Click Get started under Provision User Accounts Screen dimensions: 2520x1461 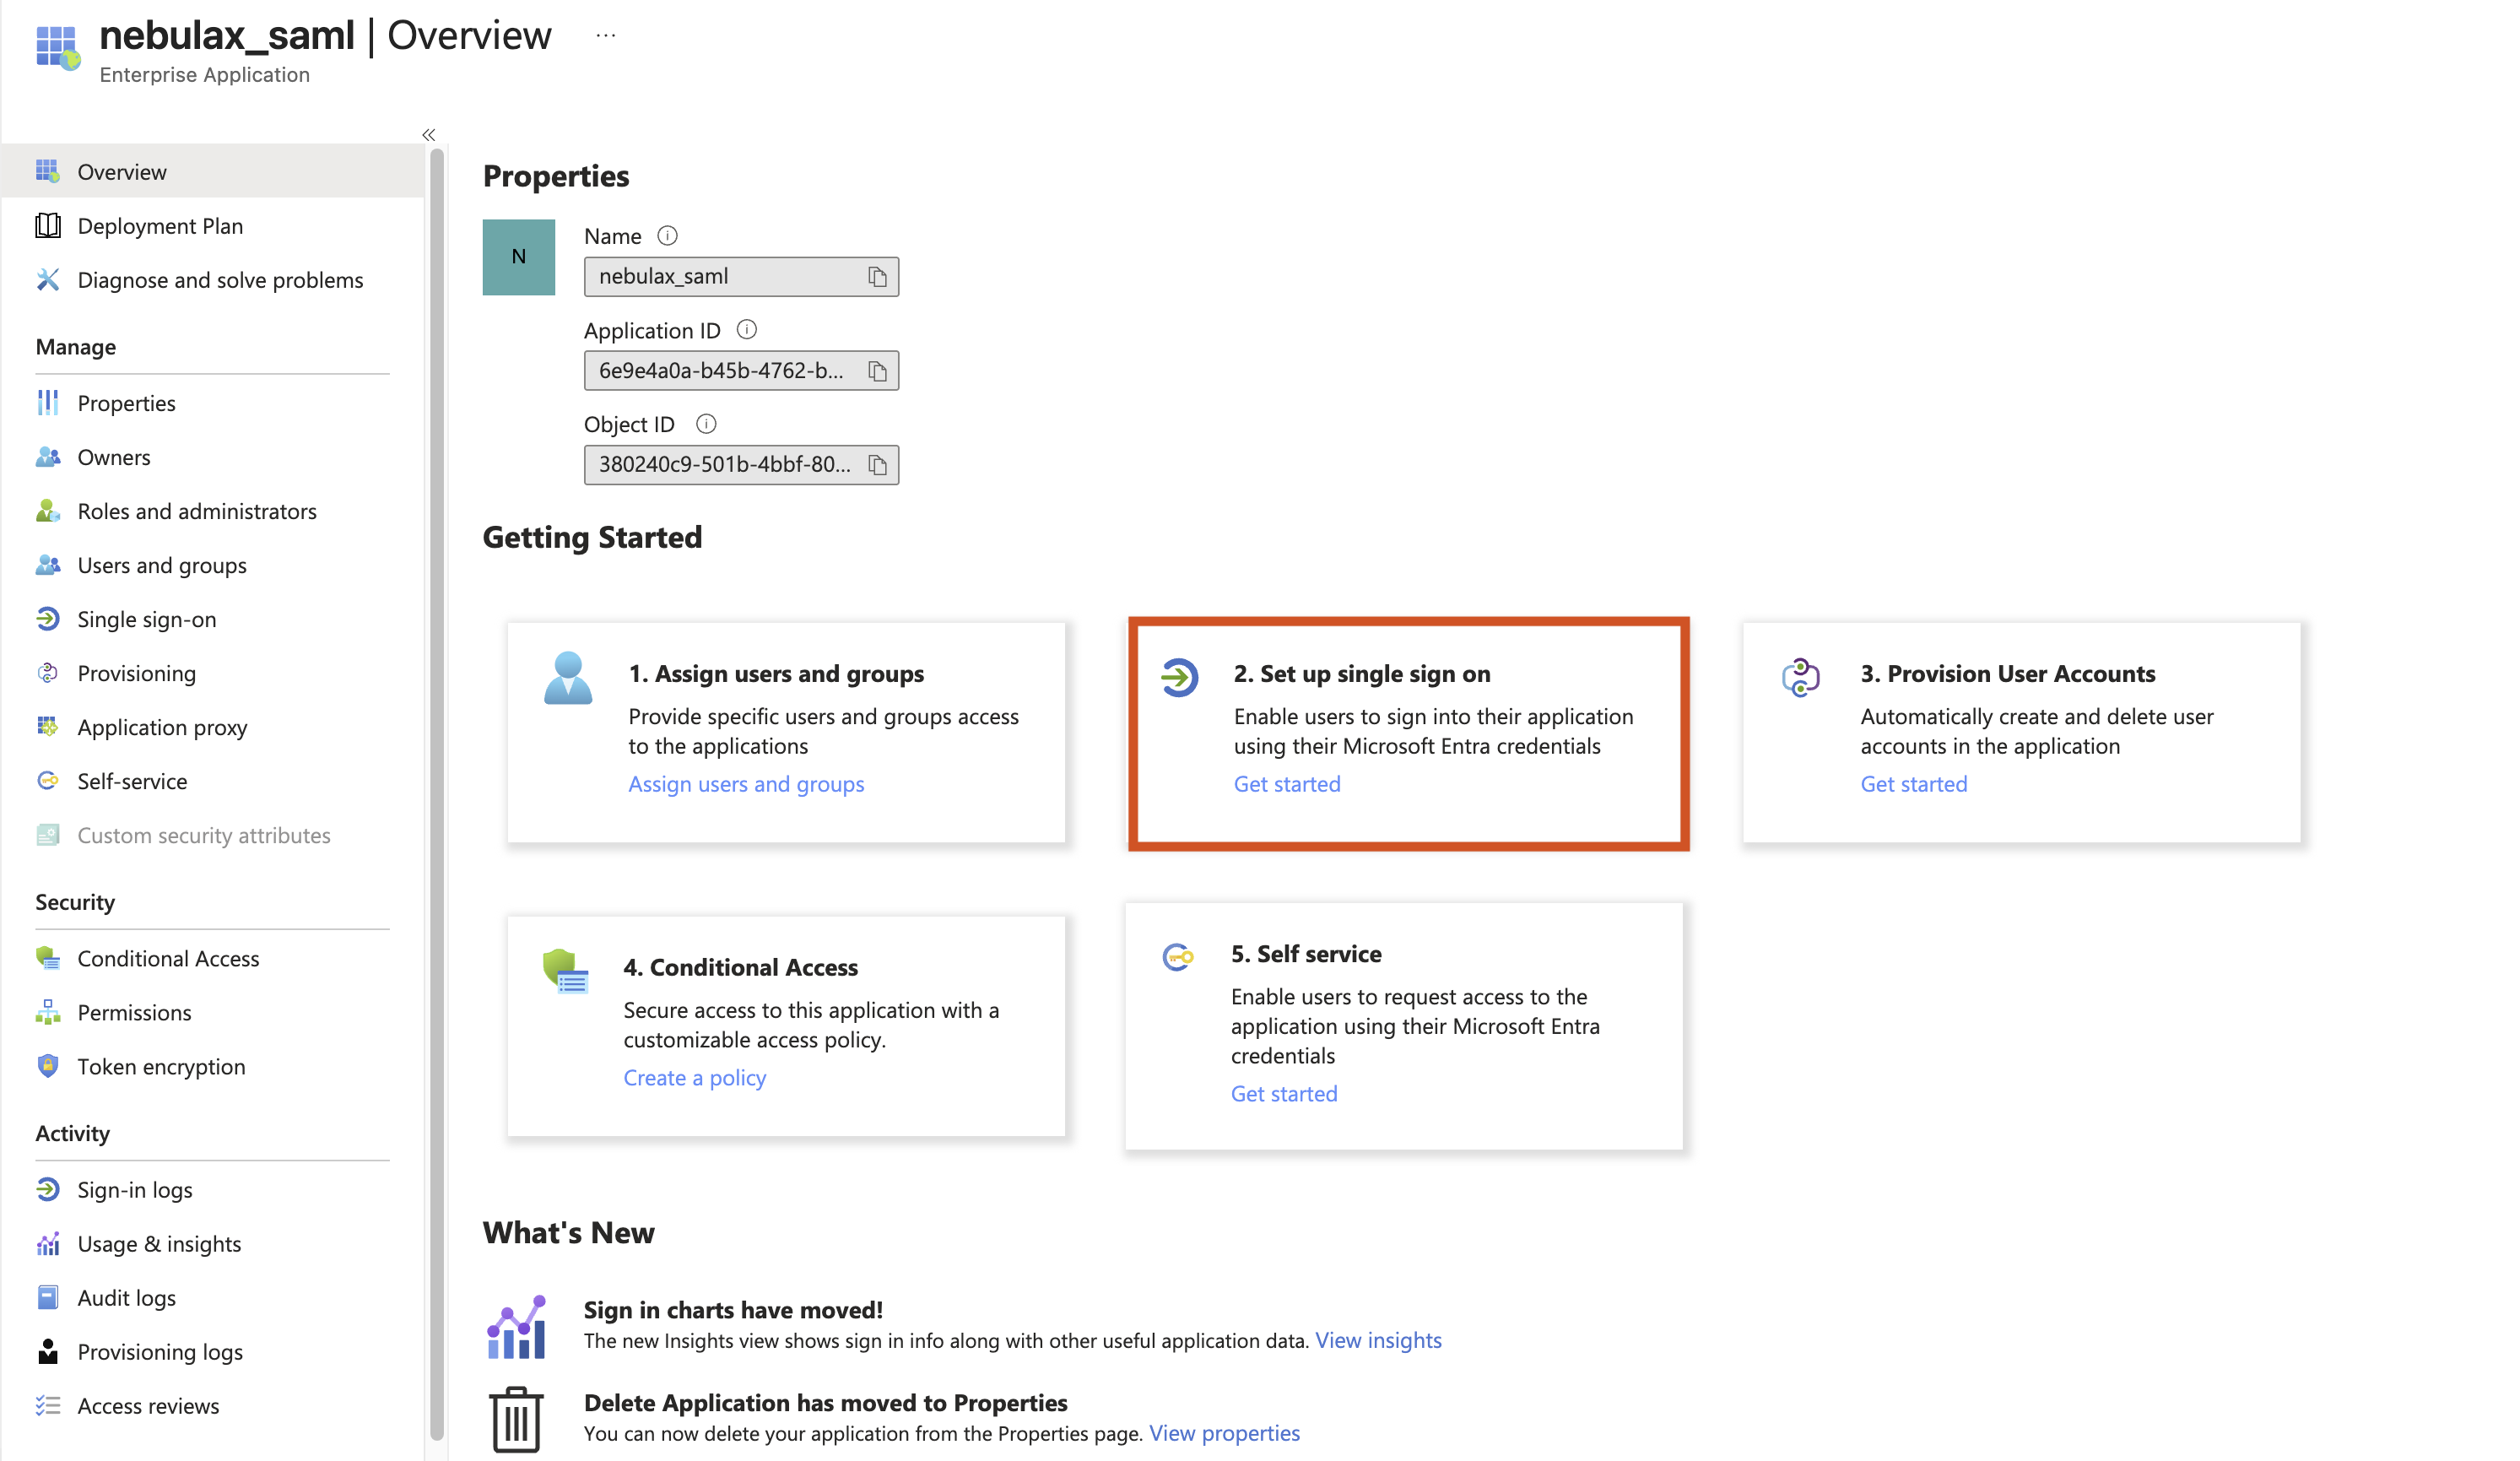click(1913, 783)
